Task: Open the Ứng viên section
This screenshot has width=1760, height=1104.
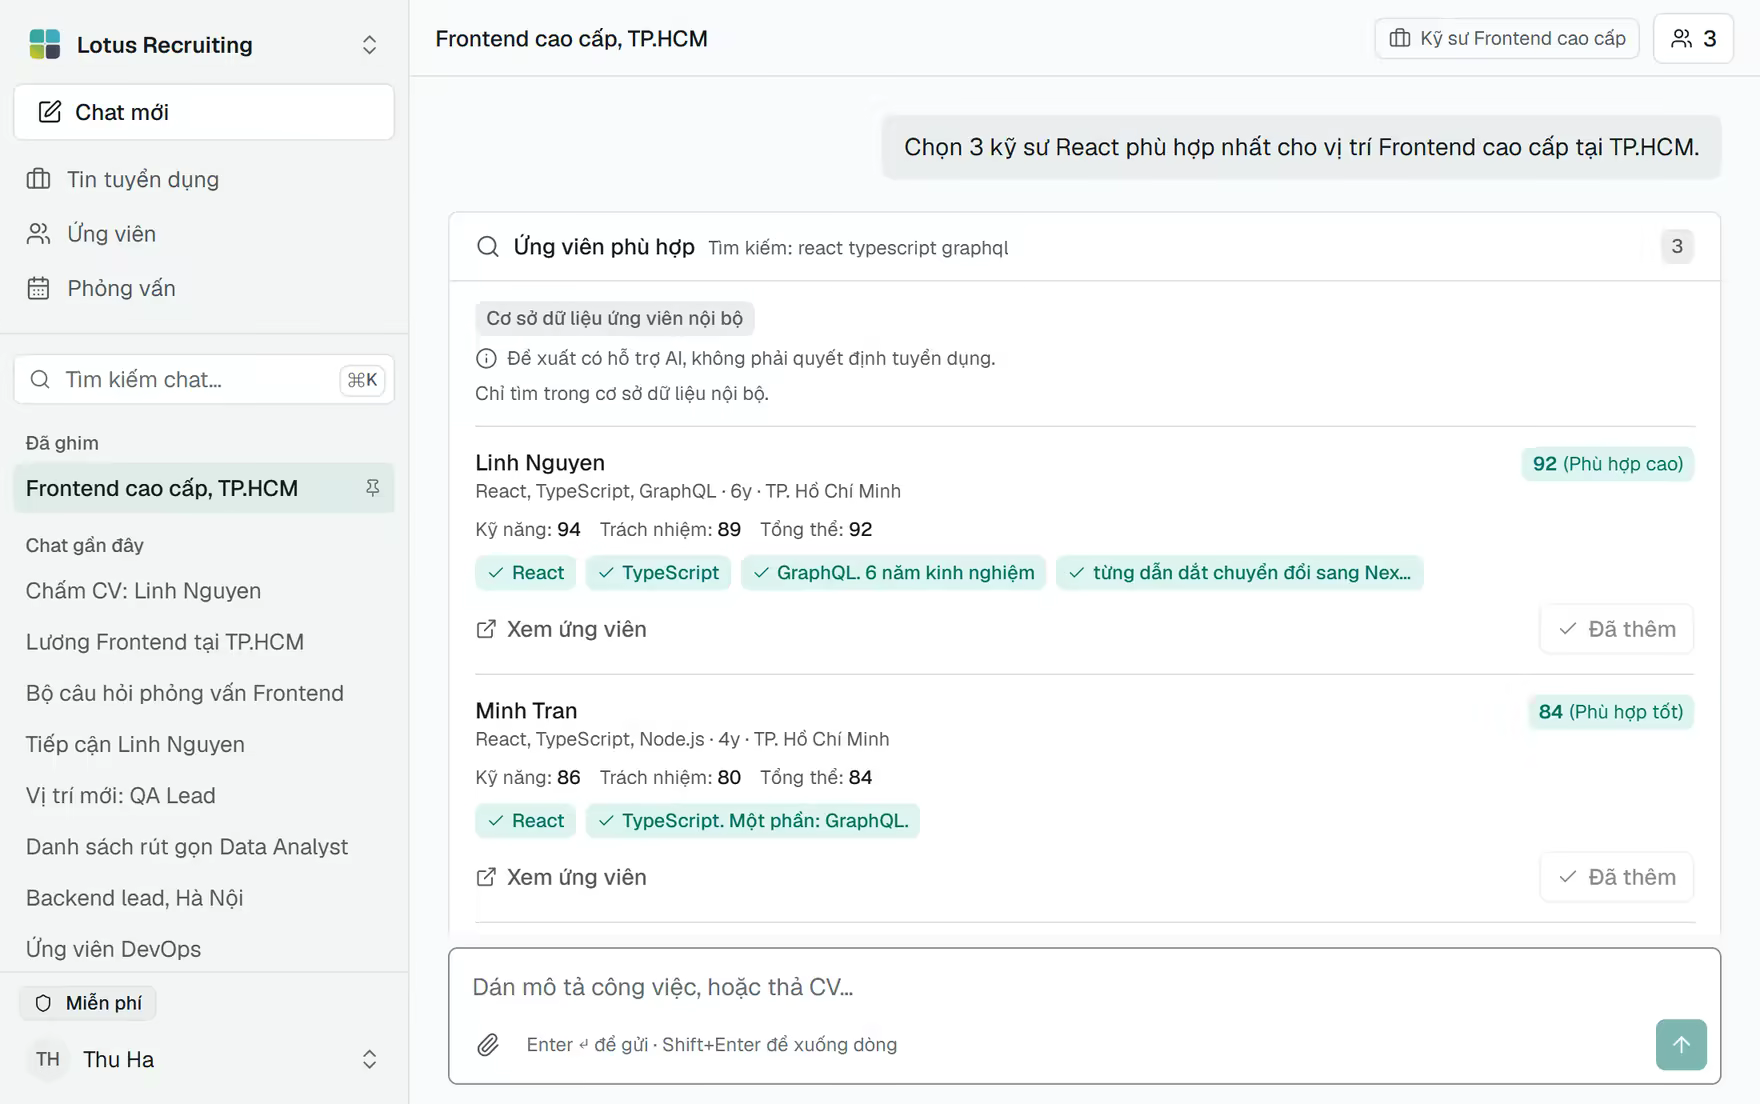Action: 204,234
